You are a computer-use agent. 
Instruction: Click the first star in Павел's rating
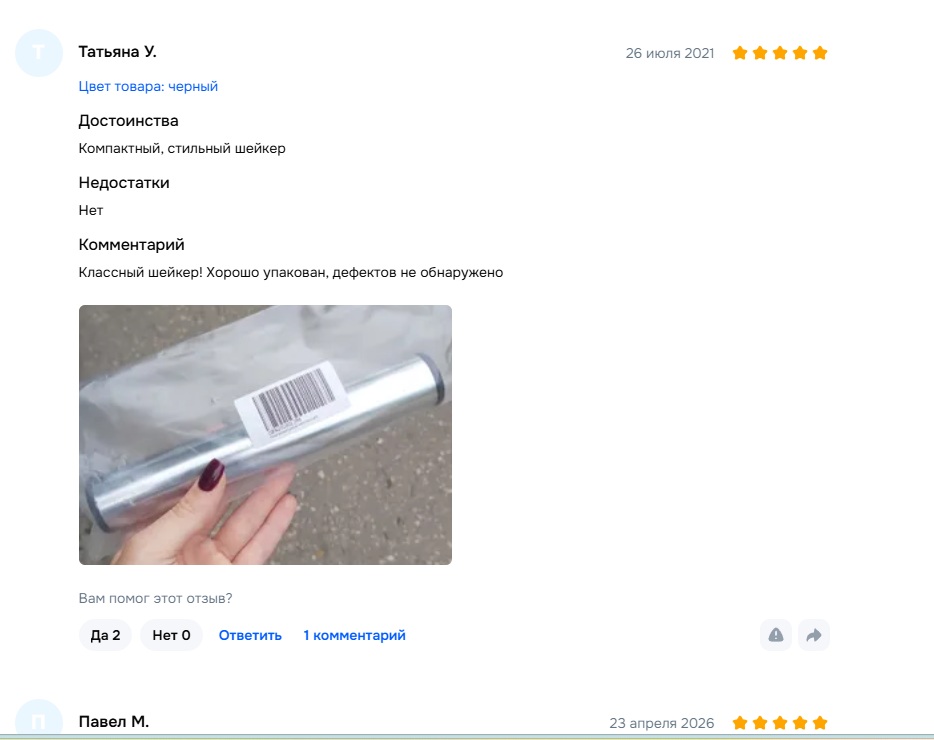point(740,723)
